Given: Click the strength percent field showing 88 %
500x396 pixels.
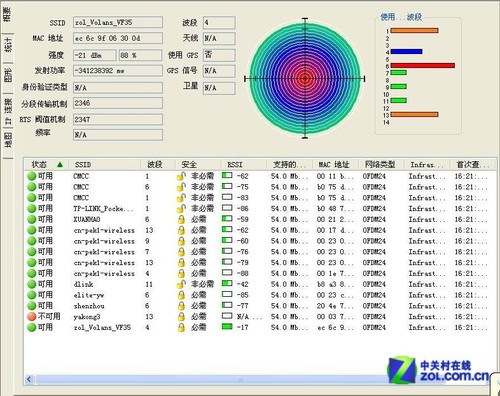Looking at the screenshot, I should [x=141, y=55].
